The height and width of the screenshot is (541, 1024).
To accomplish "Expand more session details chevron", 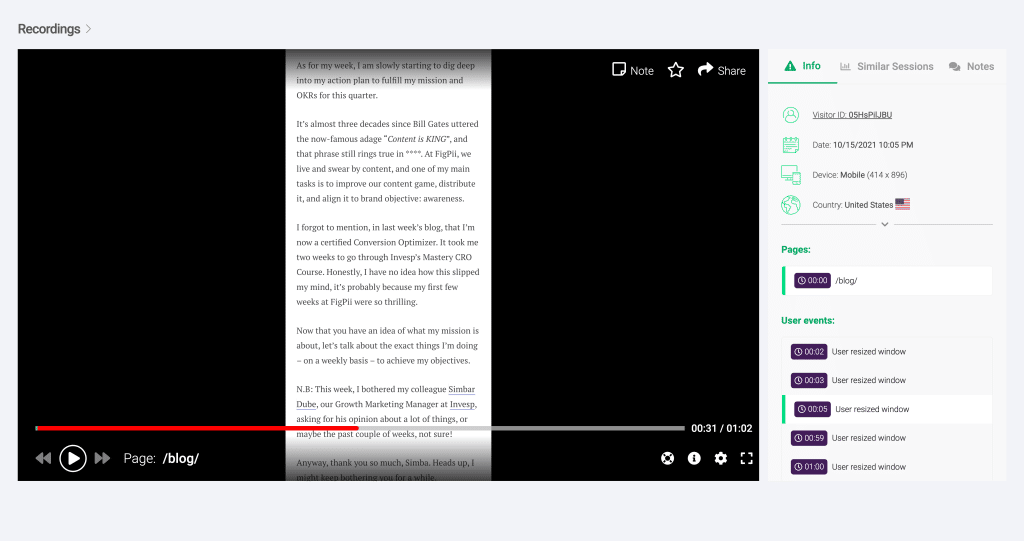I will 885,224.
